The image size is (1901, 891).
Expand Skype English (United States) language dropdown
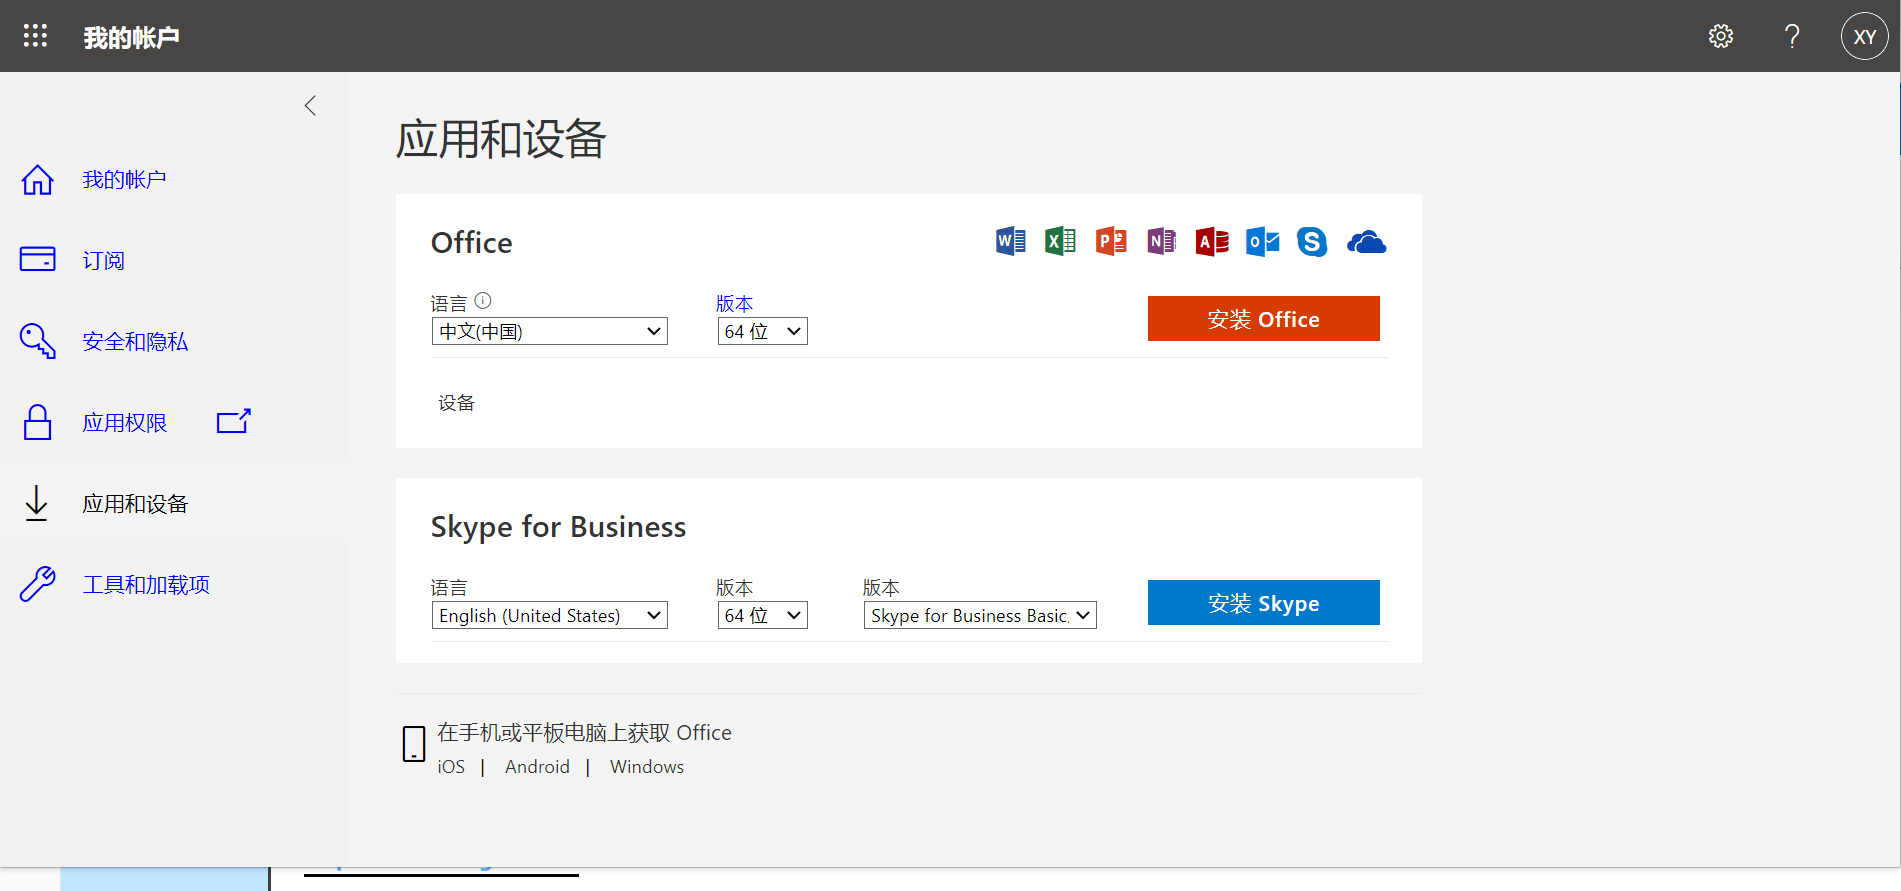pos(549,615)
